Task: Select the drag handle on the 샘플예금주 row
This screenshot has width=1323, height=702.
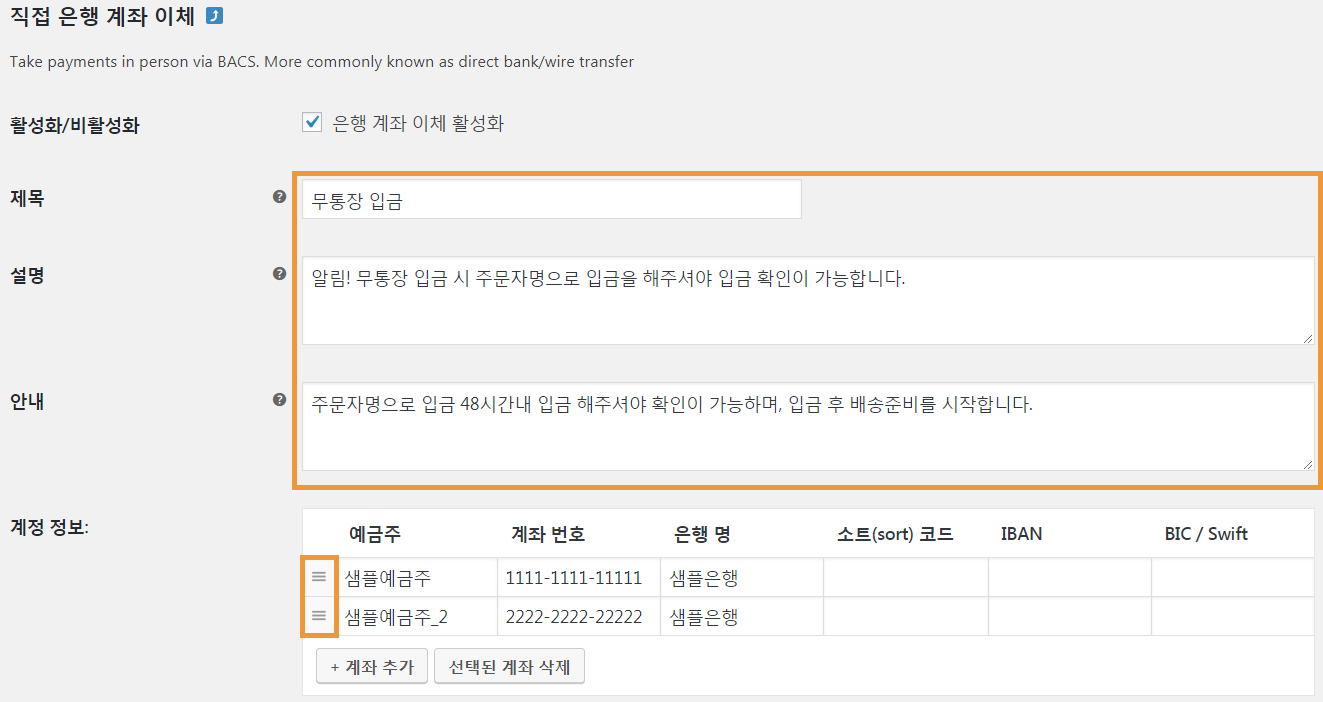Action: (317, 576)
